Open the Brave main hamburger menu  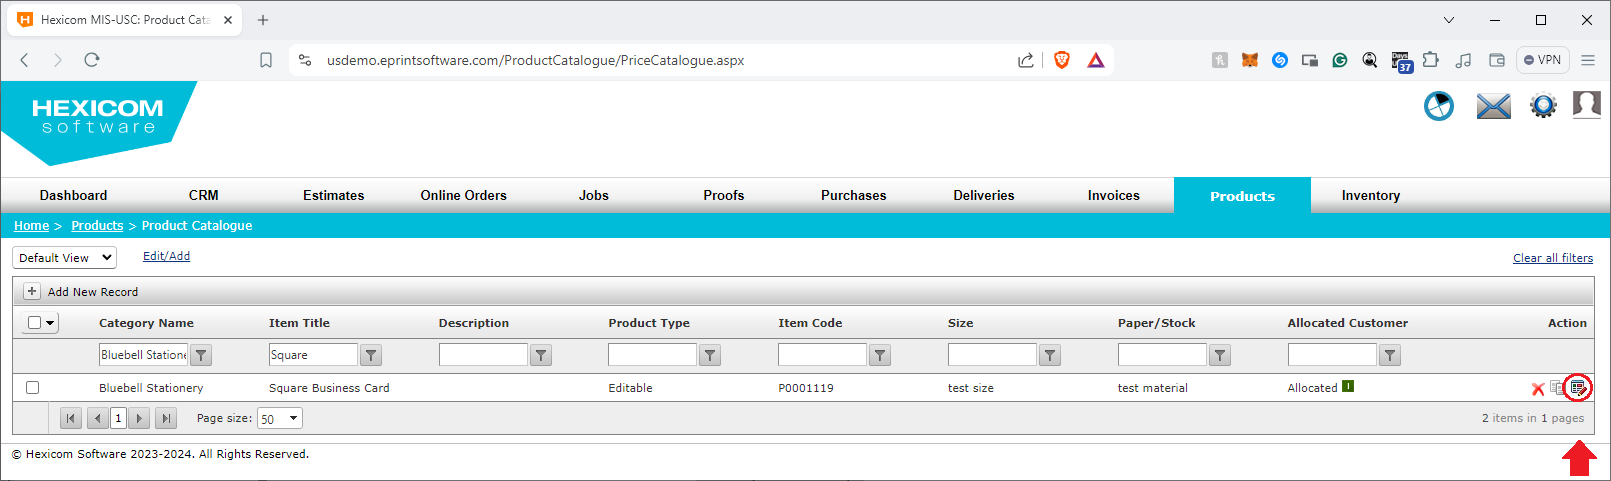pyautogui.click(x=1588, y=60)
